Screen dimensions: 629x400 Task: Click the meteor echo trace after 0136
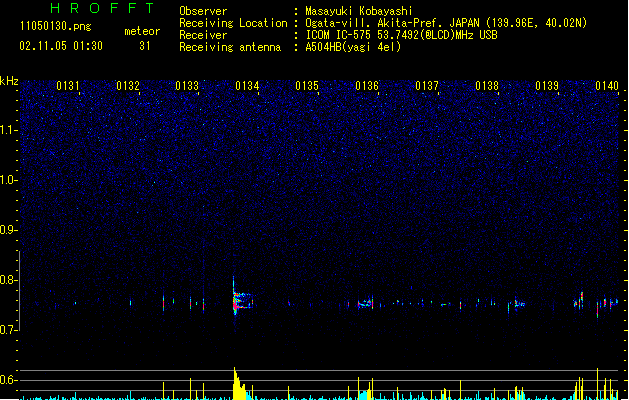[x=365, y=303]
